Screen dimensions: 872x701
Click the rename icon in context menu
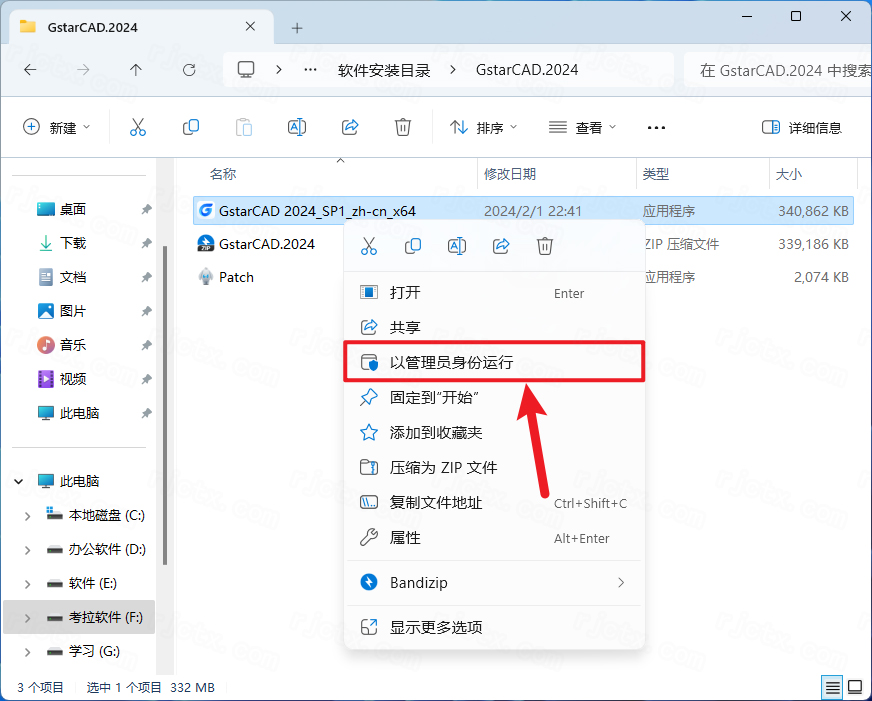point(457,246)
